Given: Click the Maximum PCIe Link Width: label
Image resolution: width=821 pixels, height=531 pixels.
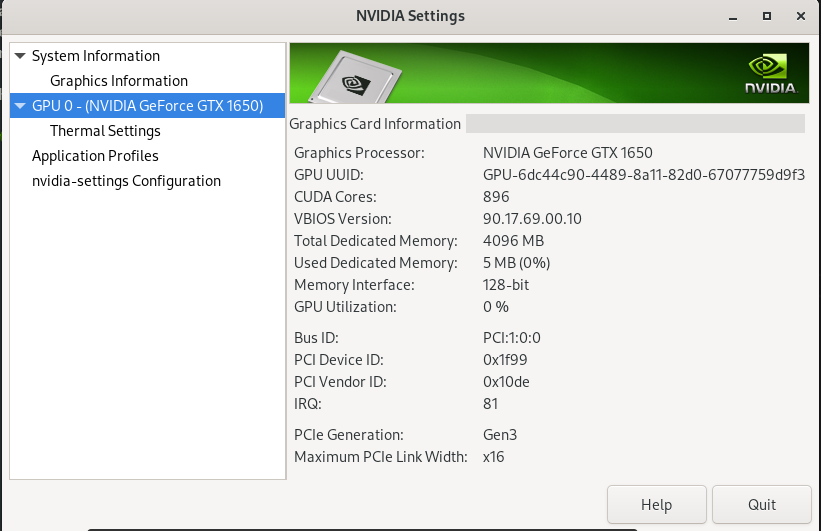Looking at the screenshot, I should (x=381, y=457).
